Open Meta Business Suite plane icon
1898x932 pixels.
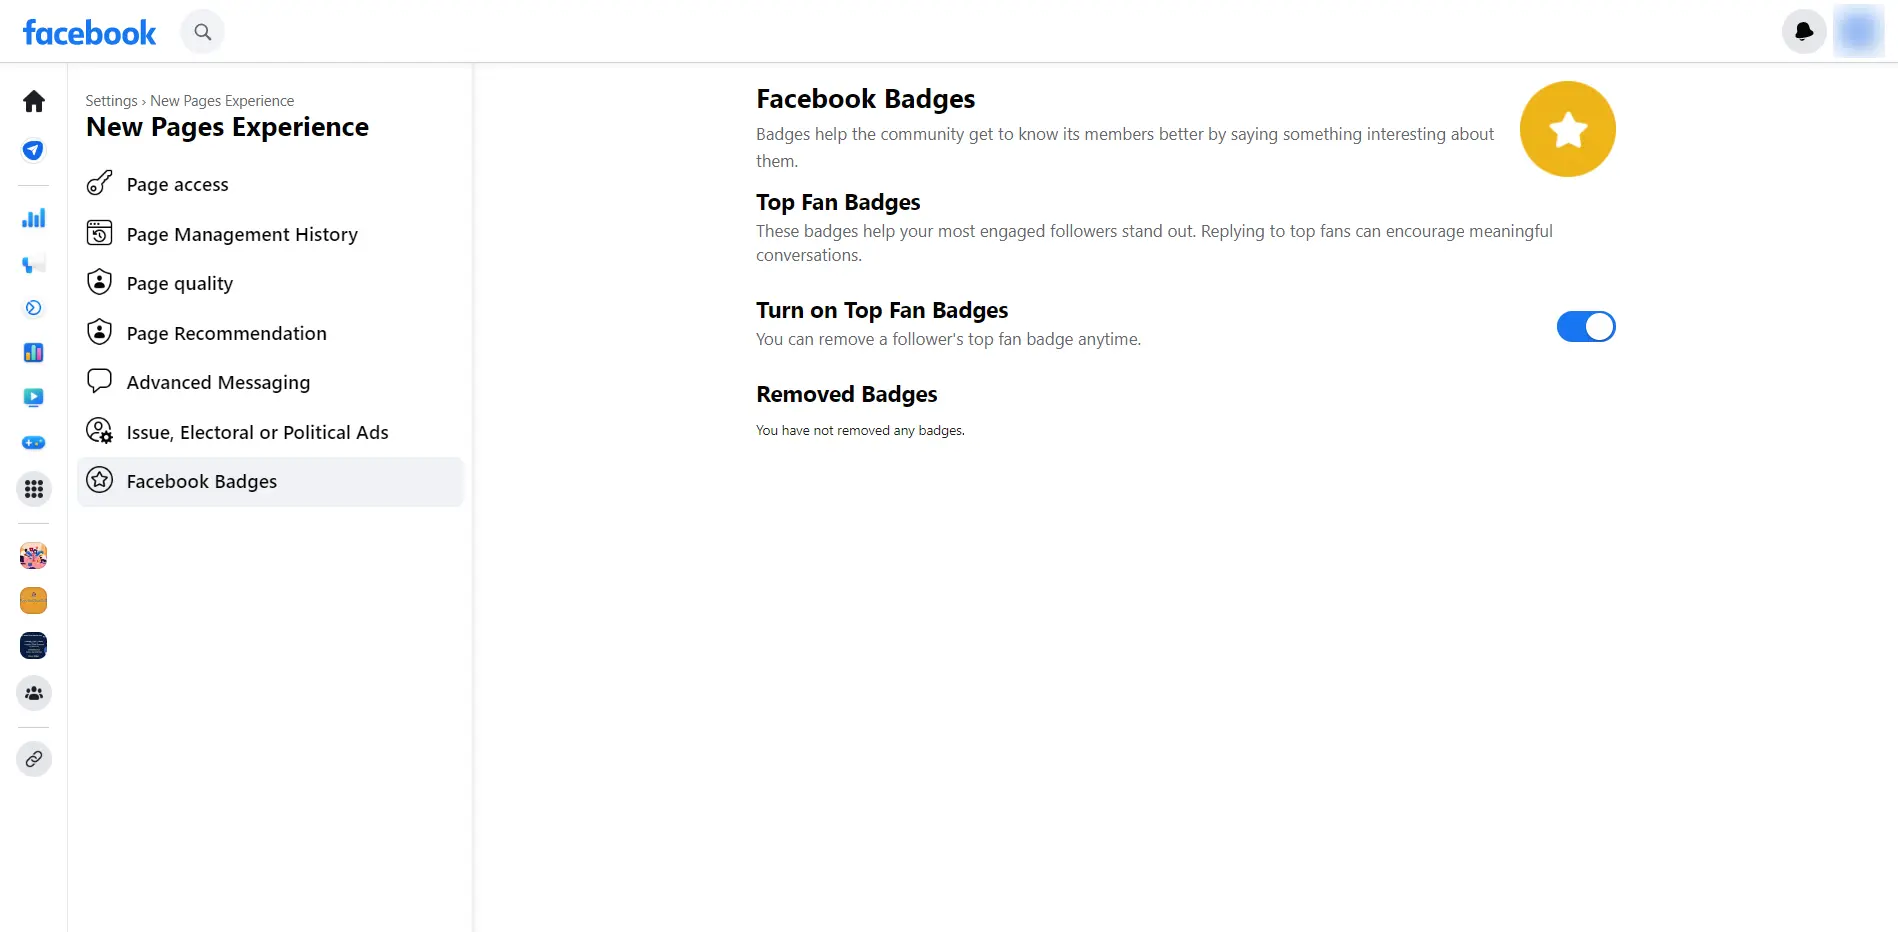pos(33,150)
